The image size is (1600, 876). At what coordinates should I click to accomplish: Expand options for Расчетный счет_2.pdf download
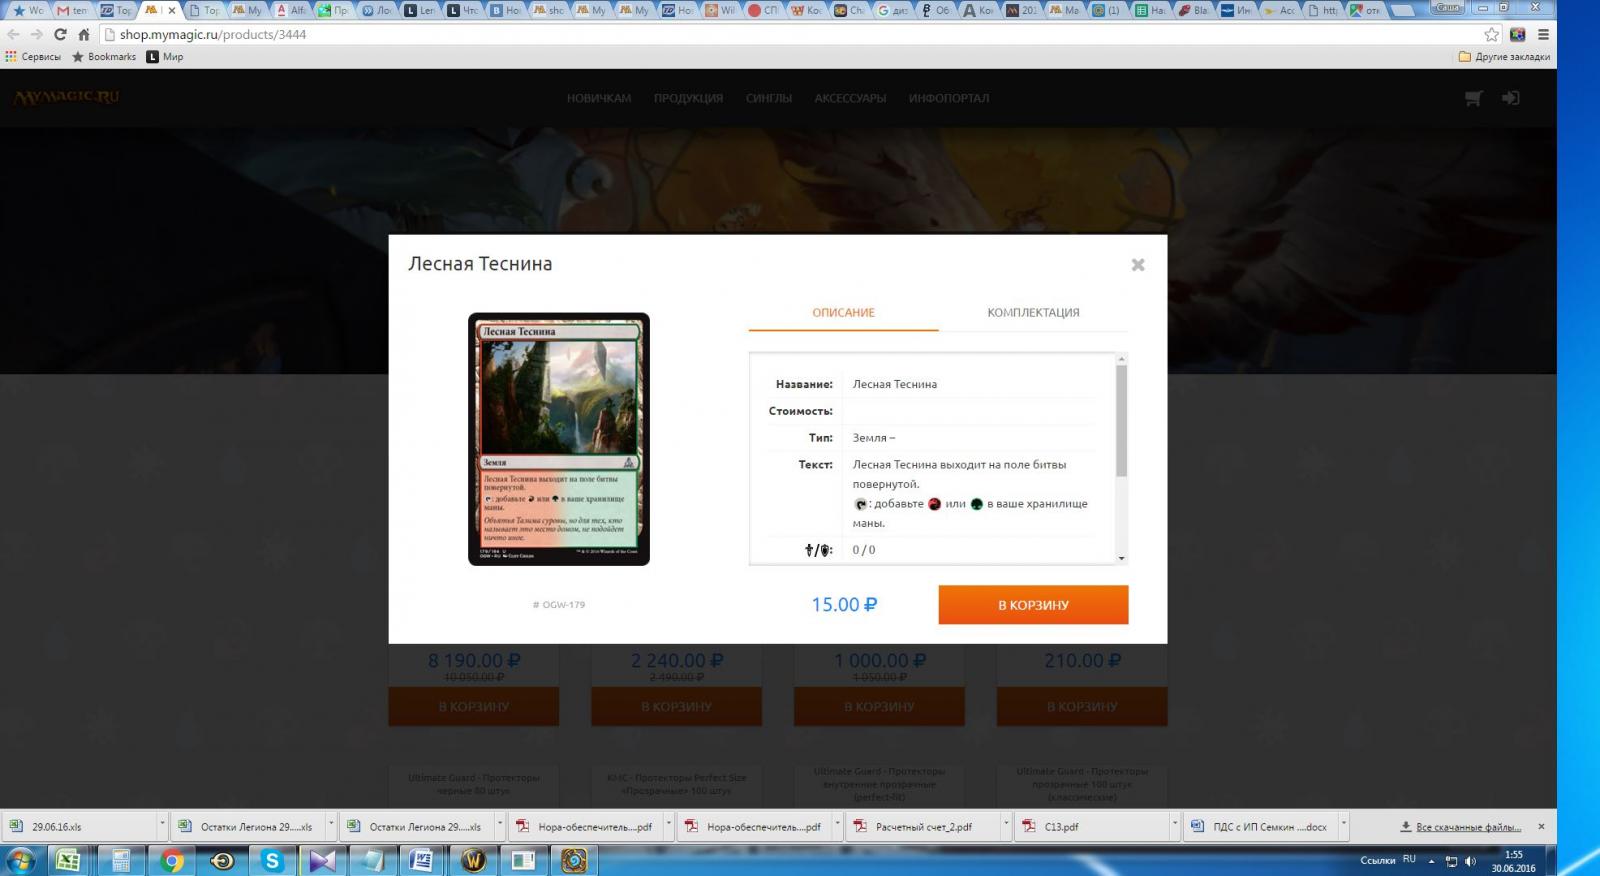pyautogui.click(x=1006, y=826)
